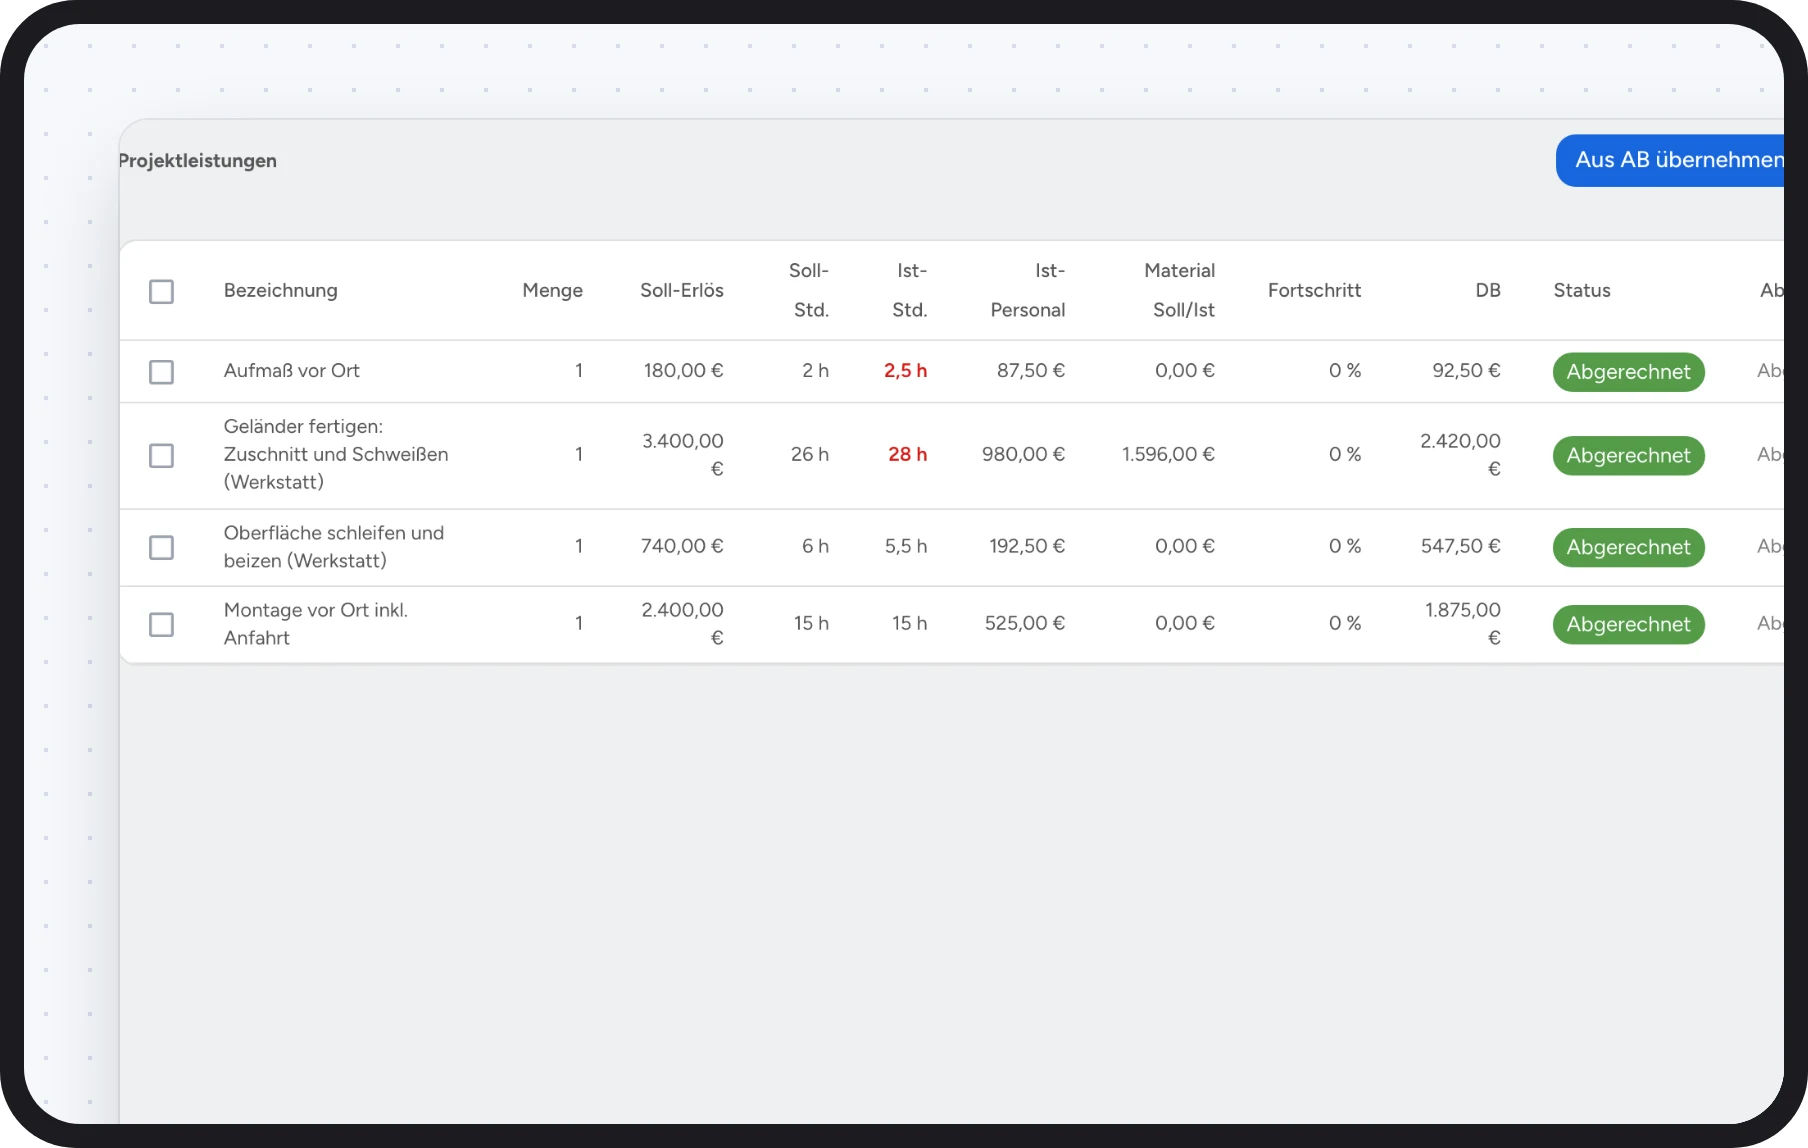Click the 'Soll-Erlös' column header
Screen dimensions: 1808x1148
(x=682, y=290)
